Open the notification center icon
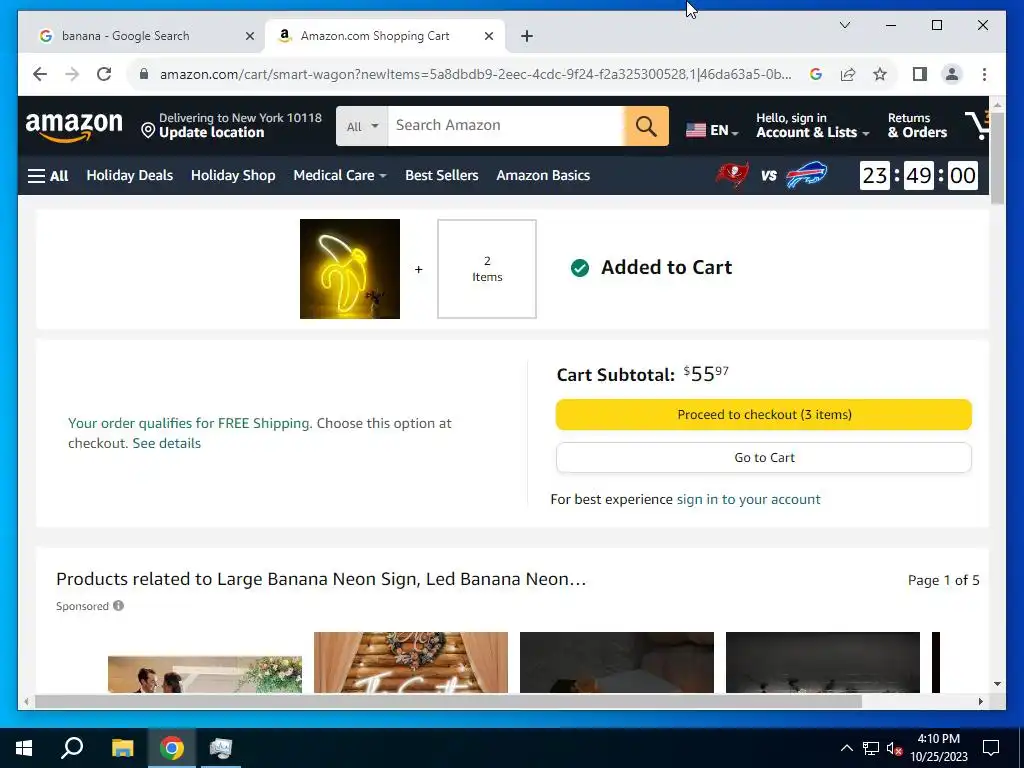 (x=991, y=748)
